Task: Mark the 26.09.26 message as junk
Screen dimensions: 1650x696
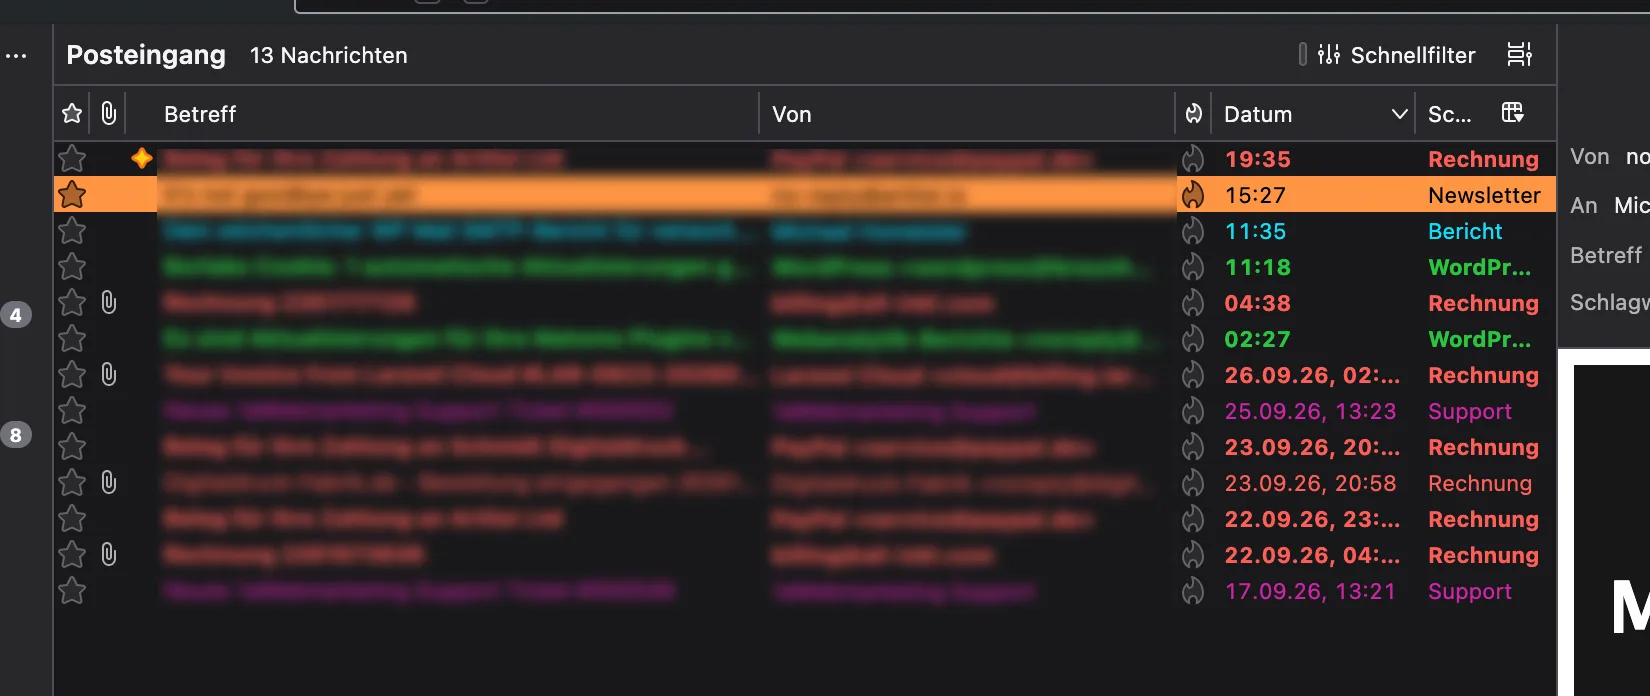Action: pos(1193,375)
